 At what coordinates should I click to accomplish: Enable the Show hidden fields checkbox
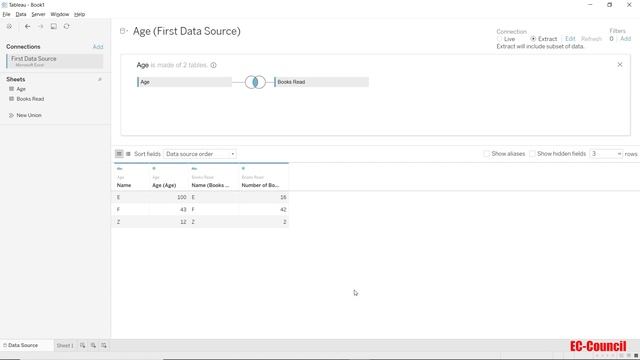point(532,154)
